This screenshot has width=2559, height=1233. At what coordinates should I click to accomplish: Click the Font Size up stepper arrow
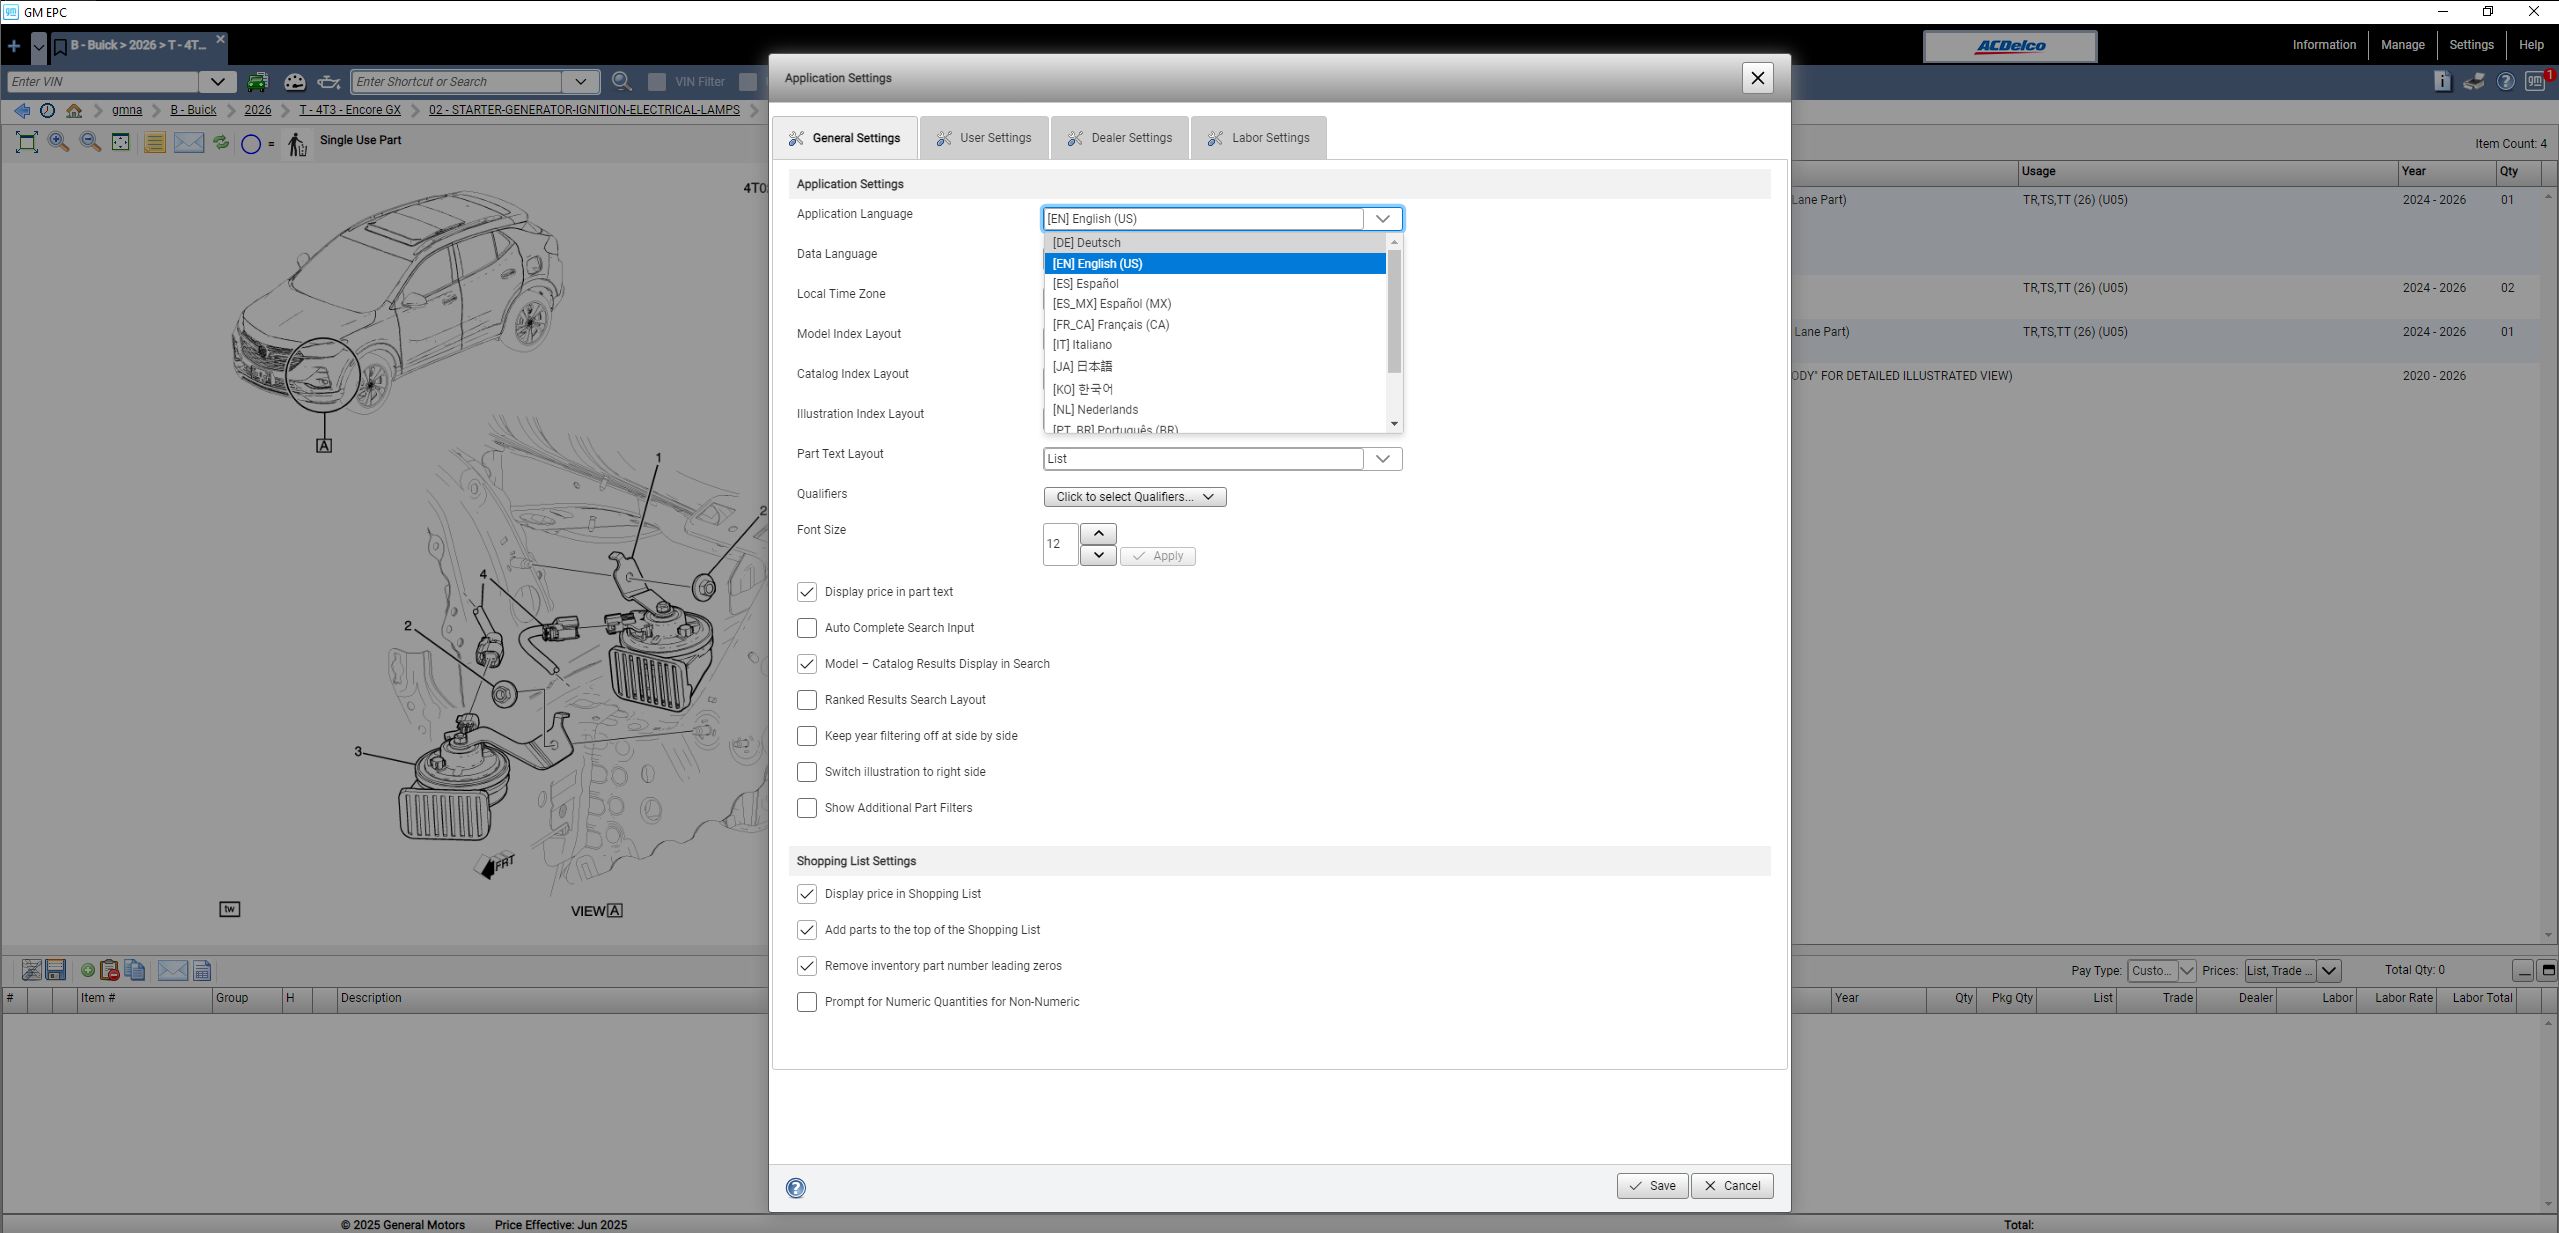point(1097,533)
